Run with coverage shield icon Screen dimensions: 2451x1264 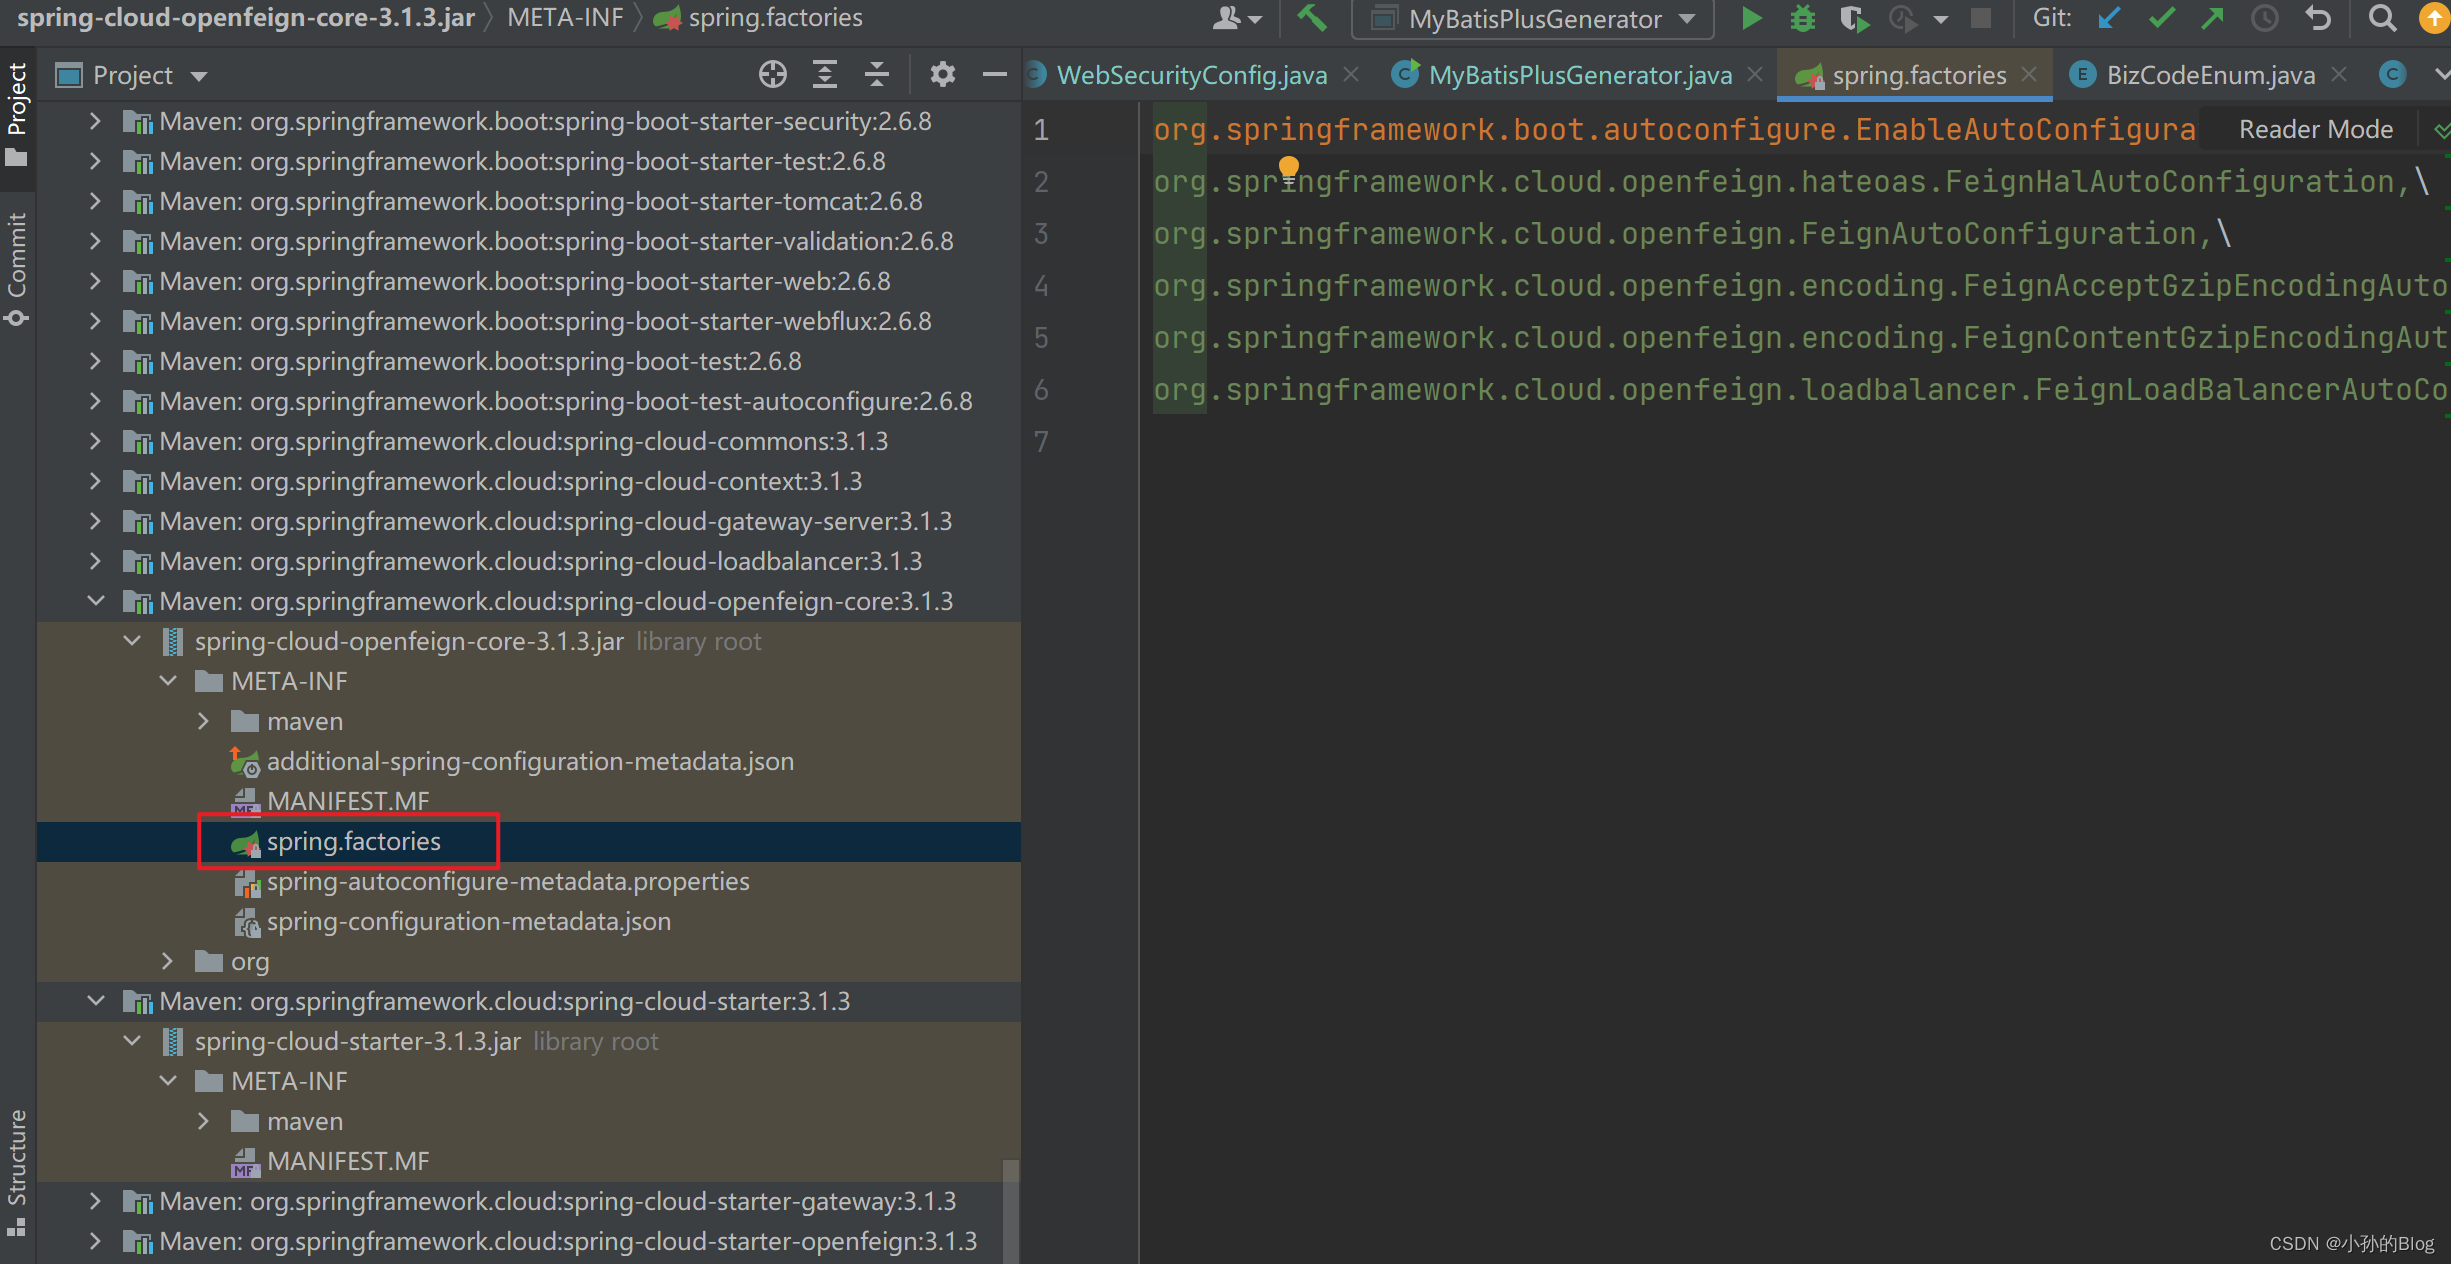pyautogui.click(x=1854, y=18)
